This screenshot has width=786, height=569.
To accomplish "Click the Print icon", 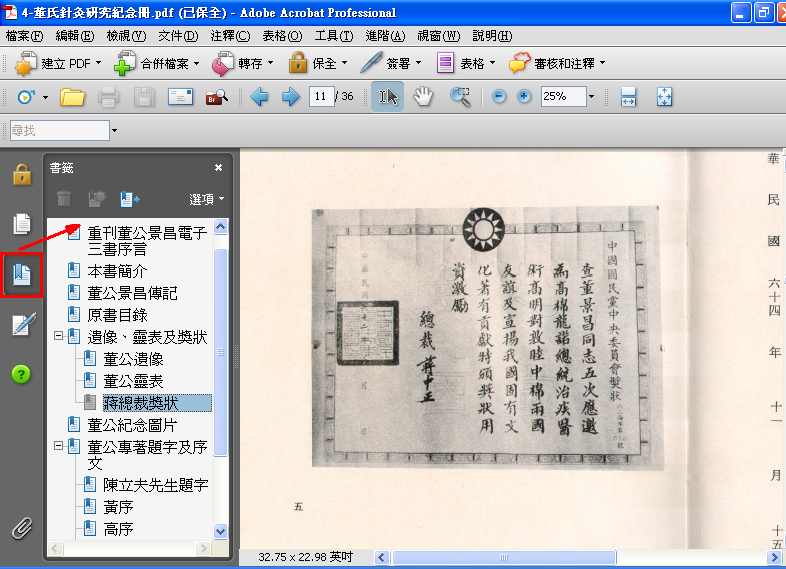I will point(108,97).
